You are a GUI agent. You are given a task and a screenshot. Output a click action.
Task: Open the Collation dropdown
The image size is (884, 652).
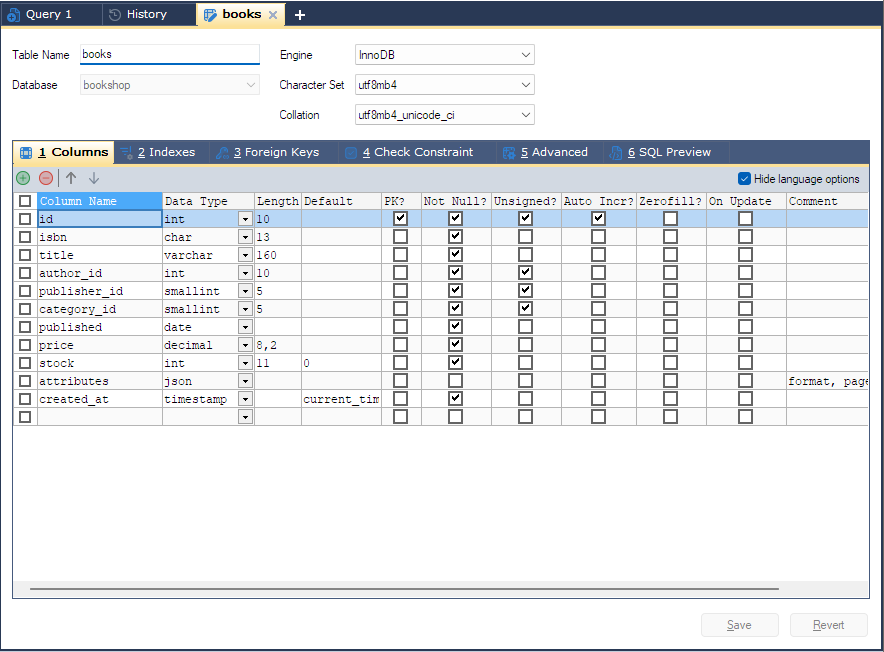445,115
